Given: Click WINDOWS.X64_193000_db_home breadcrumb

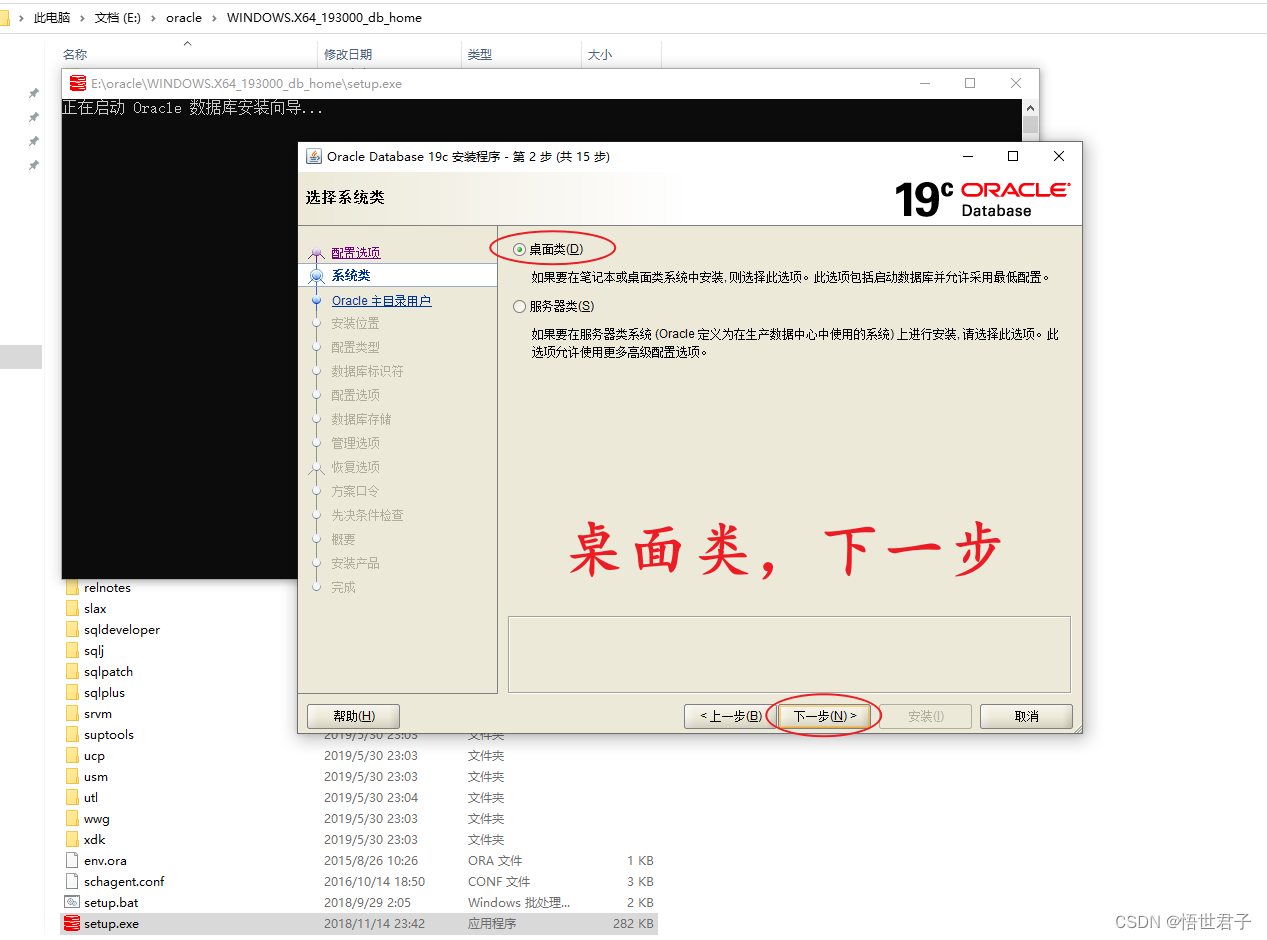Looking at the screenshot, I should tap(324, 18).
